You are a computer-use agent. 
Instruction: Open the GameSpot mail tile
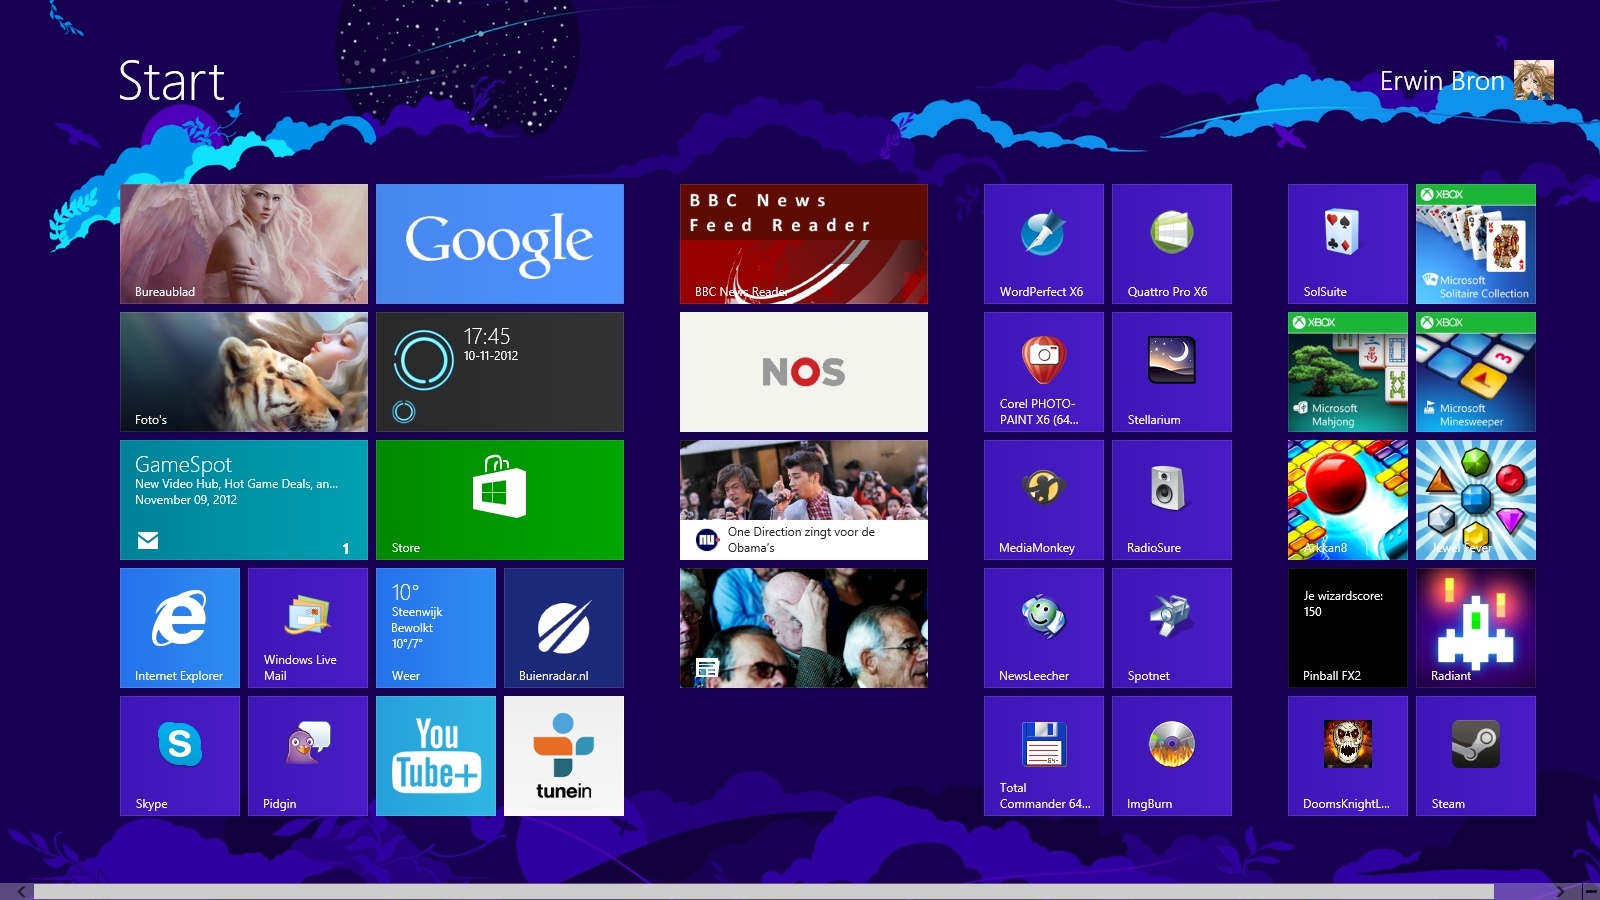[244, 500]
